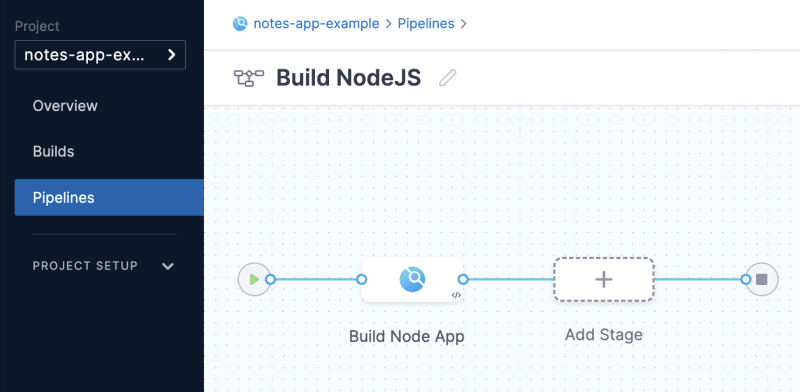Click the pipeline end stop node
This screenshot has height=392, width=800.
point(762,279)
